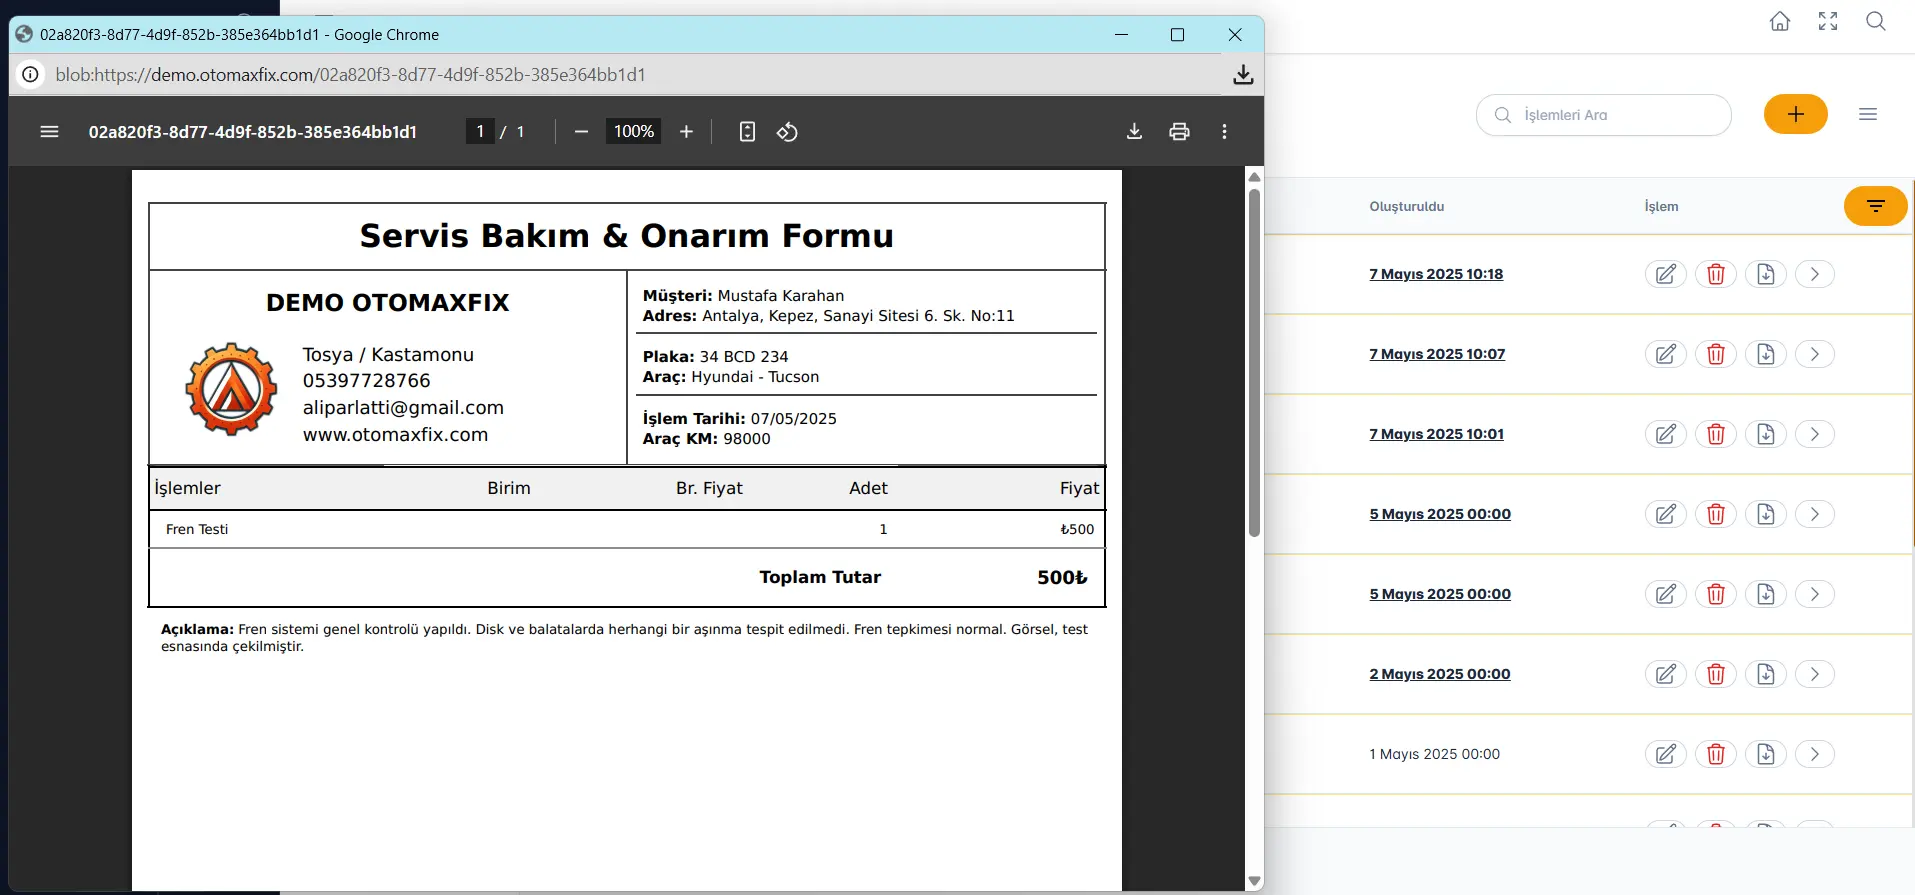This screenshot has width=1915, height=895.
Task: Open hamburger menu beside plus button
Action: (1868, 114)
